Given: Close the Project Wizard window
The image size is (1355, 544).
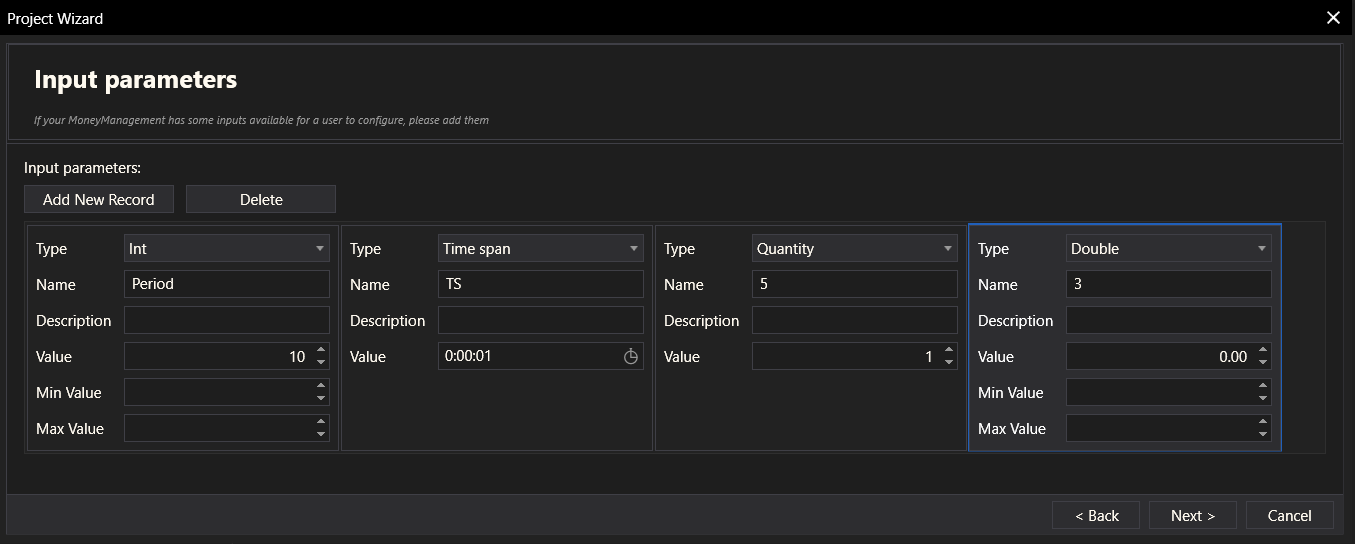Looking at the screenshot, I should tap(1332, 18).
